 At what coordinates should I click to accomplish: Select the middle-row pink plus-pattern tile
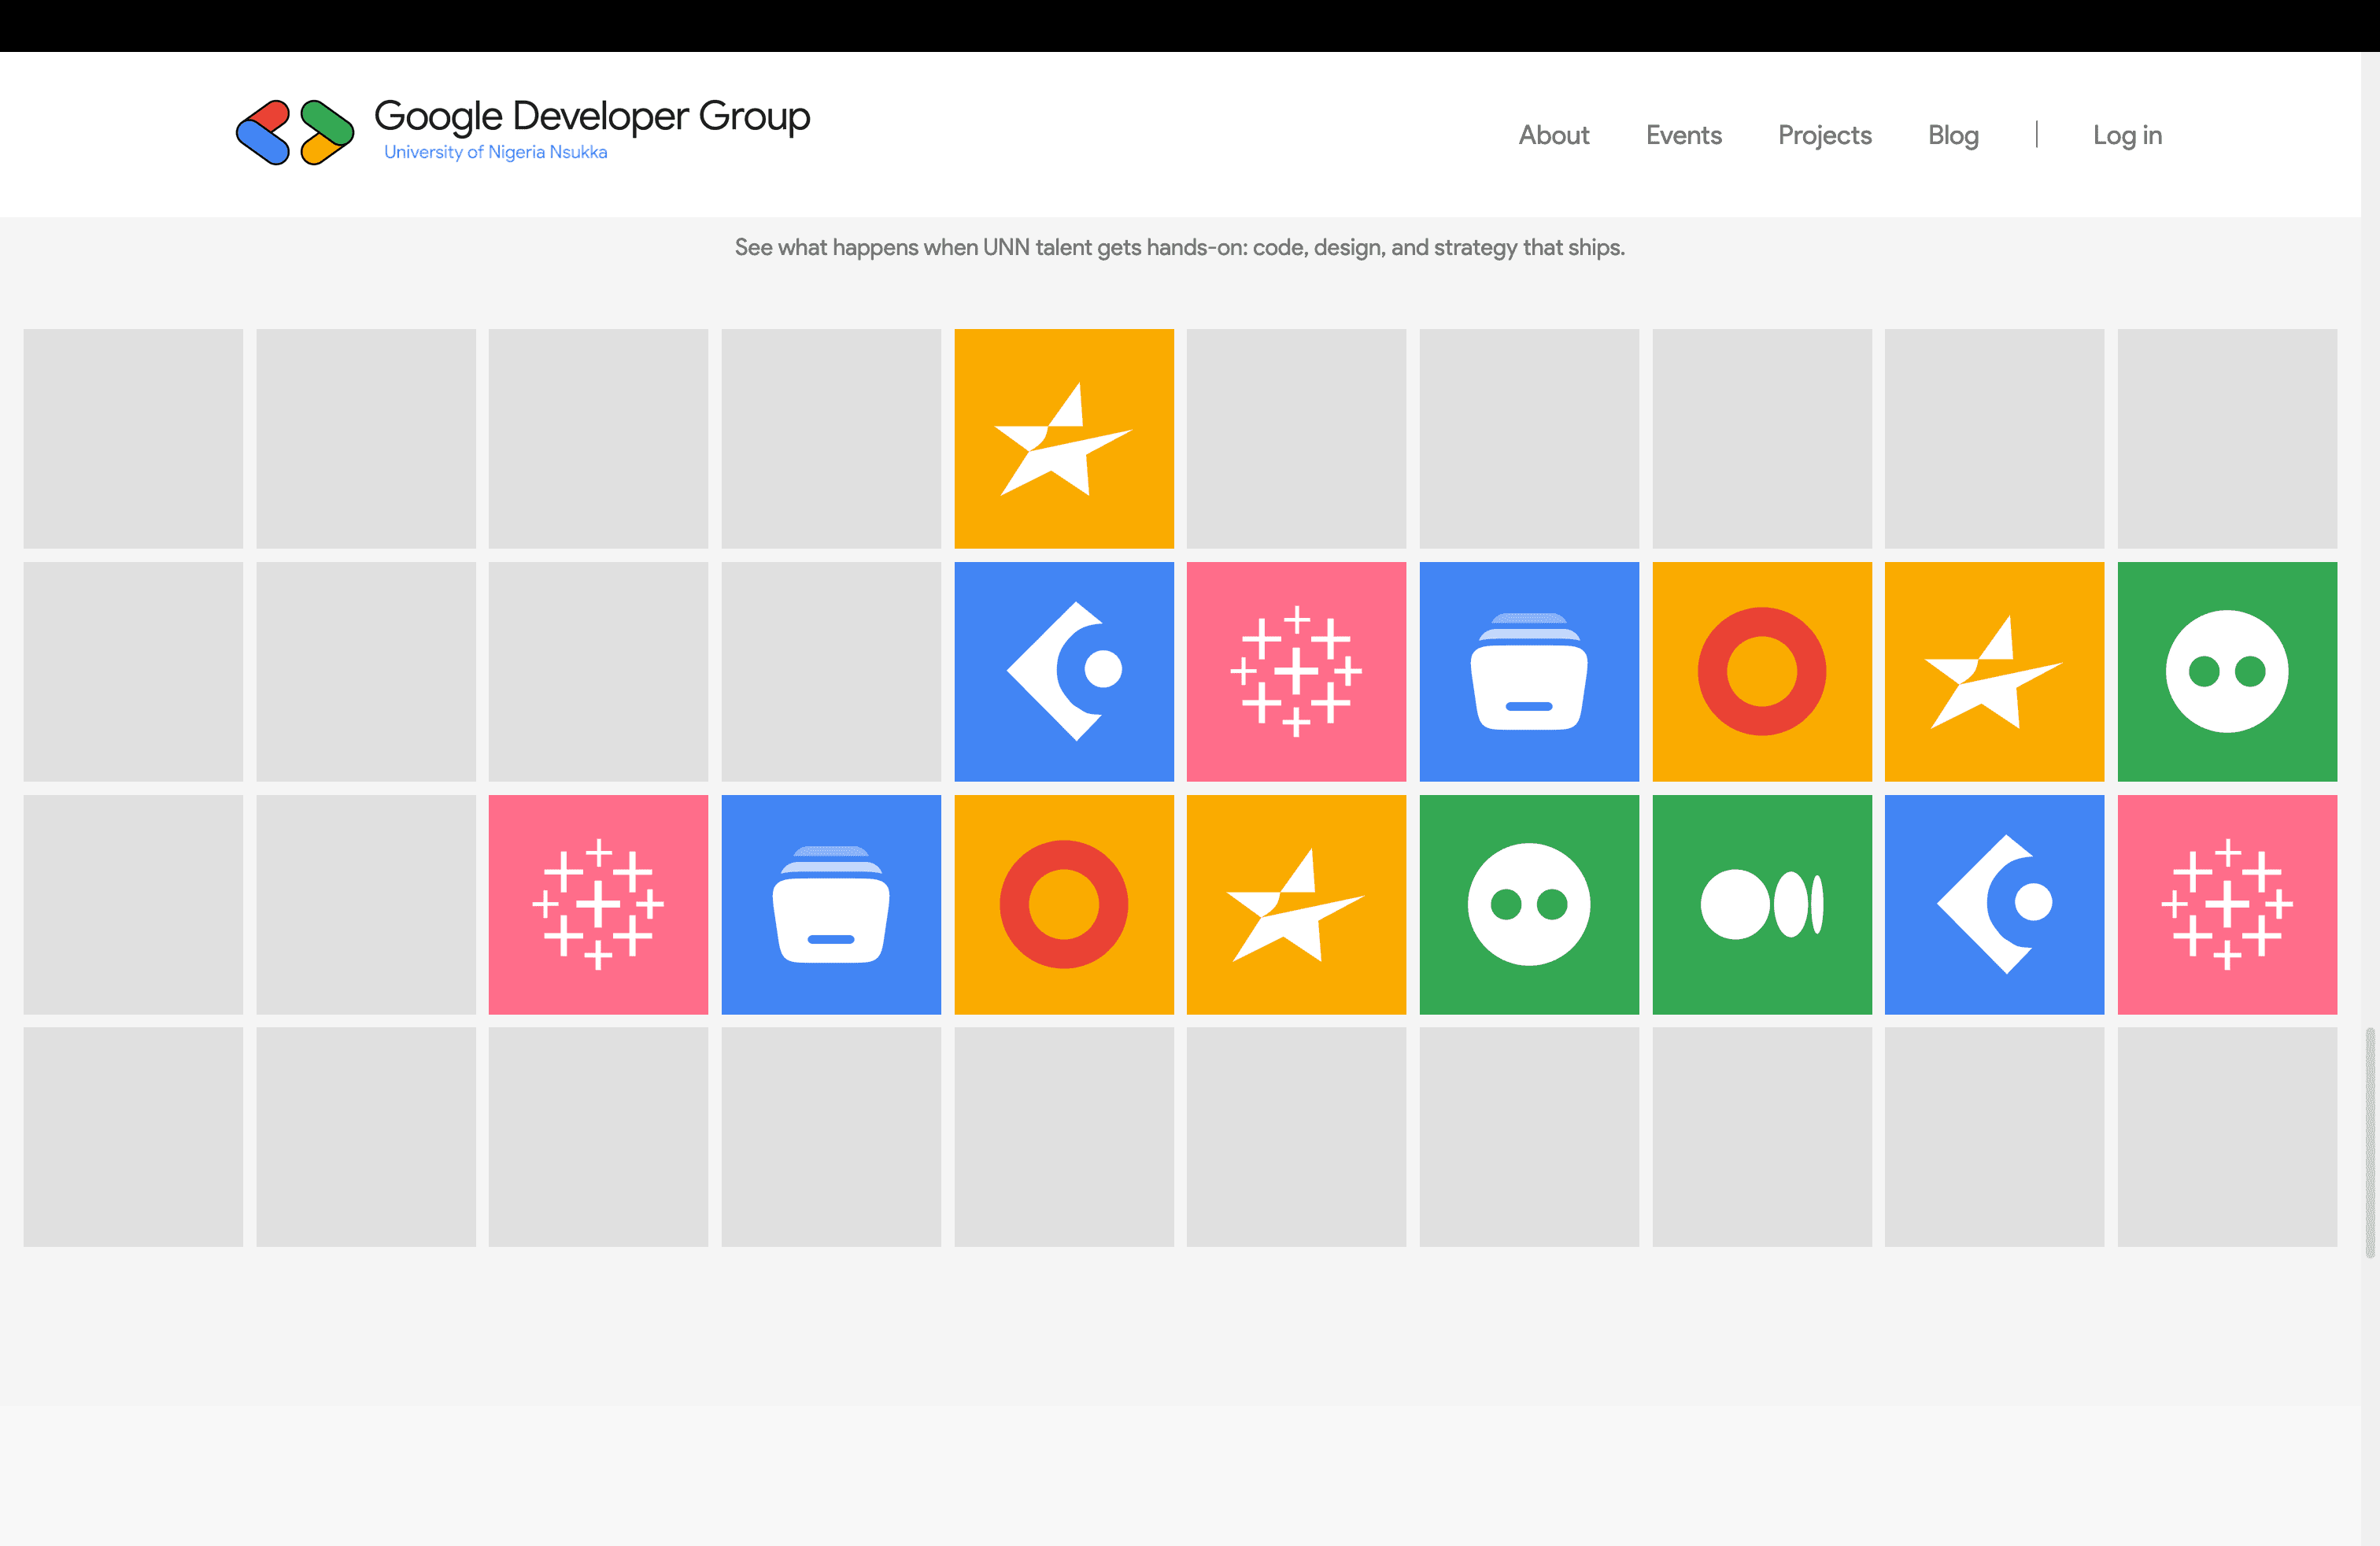(1296, 672)
